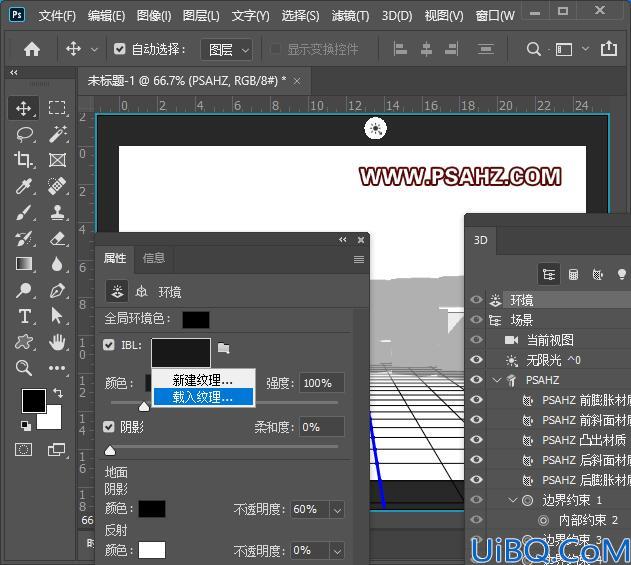This screenshot has height=565, width=631.
Task: Click the IBL folder texture icon
Action: pyautogui.click(x=224, y=348)
